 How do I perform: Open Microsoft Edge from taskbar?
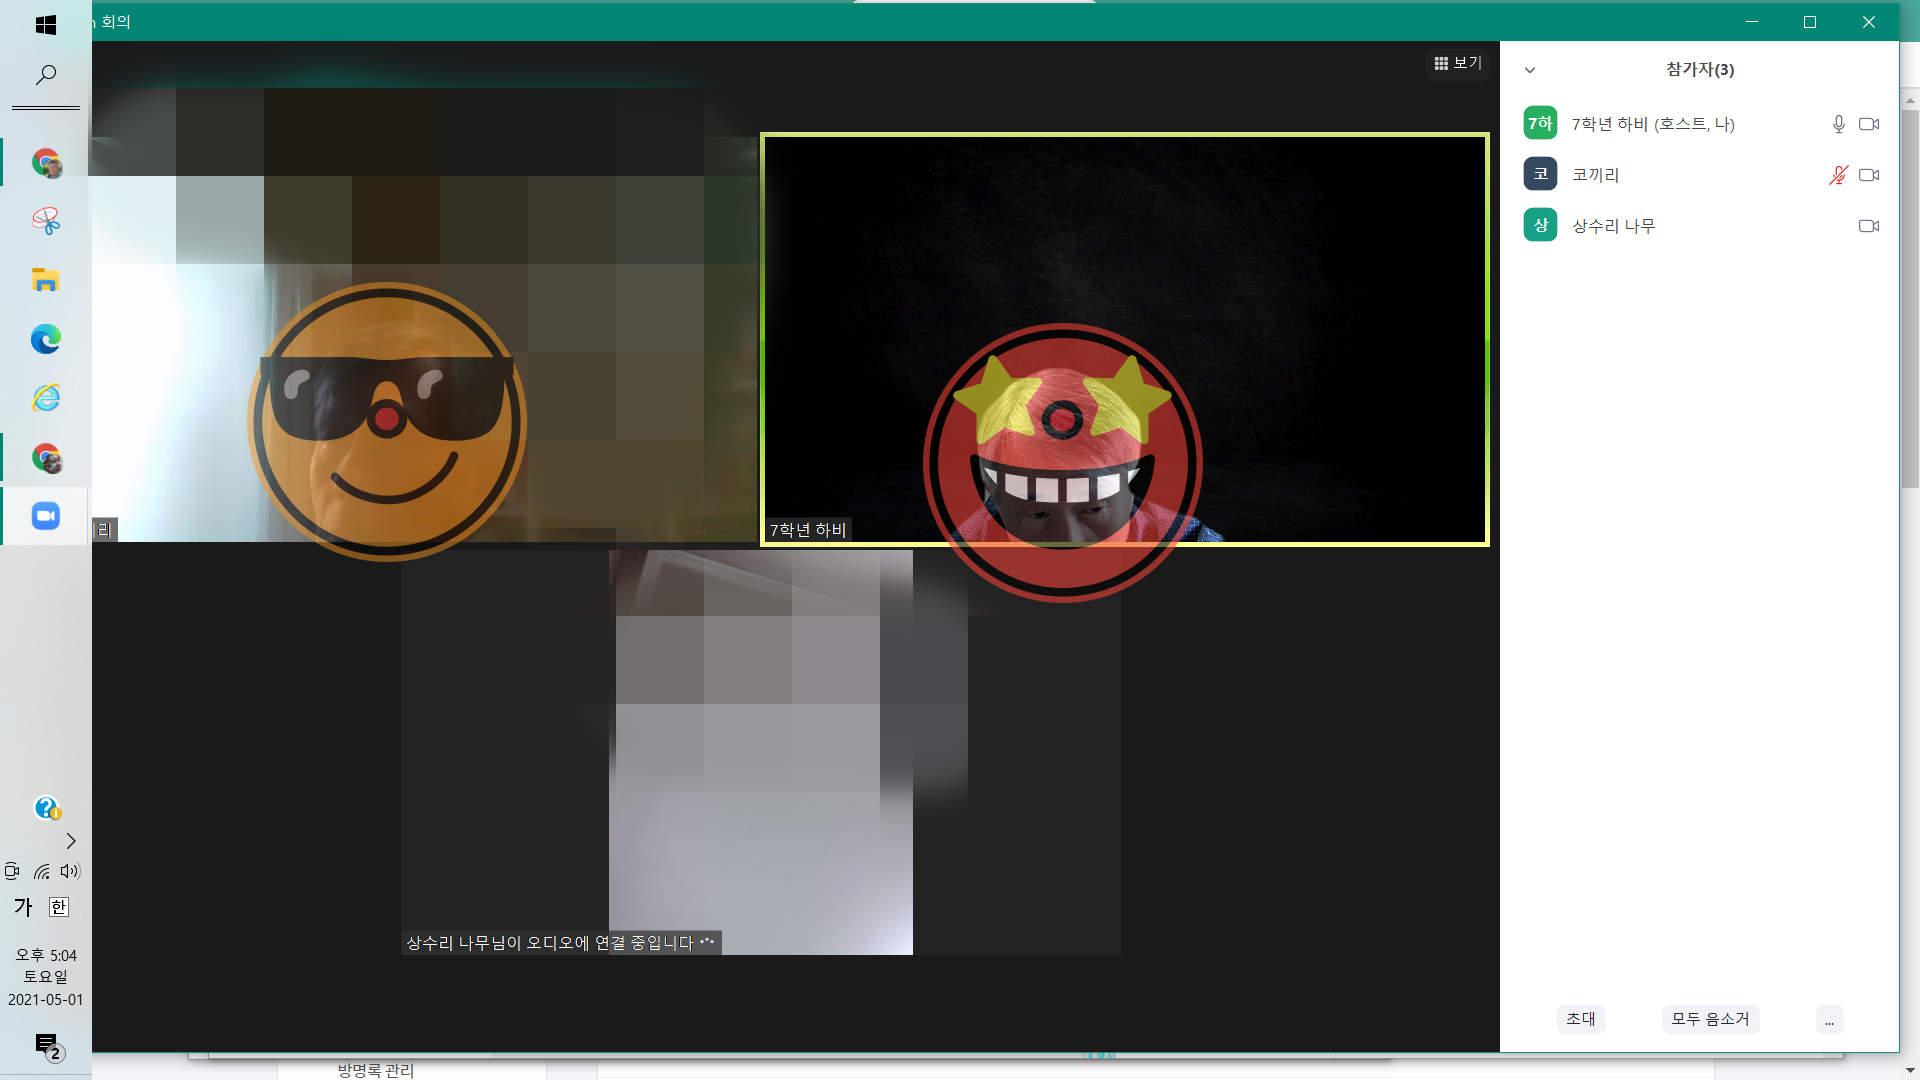pos(46,339)
